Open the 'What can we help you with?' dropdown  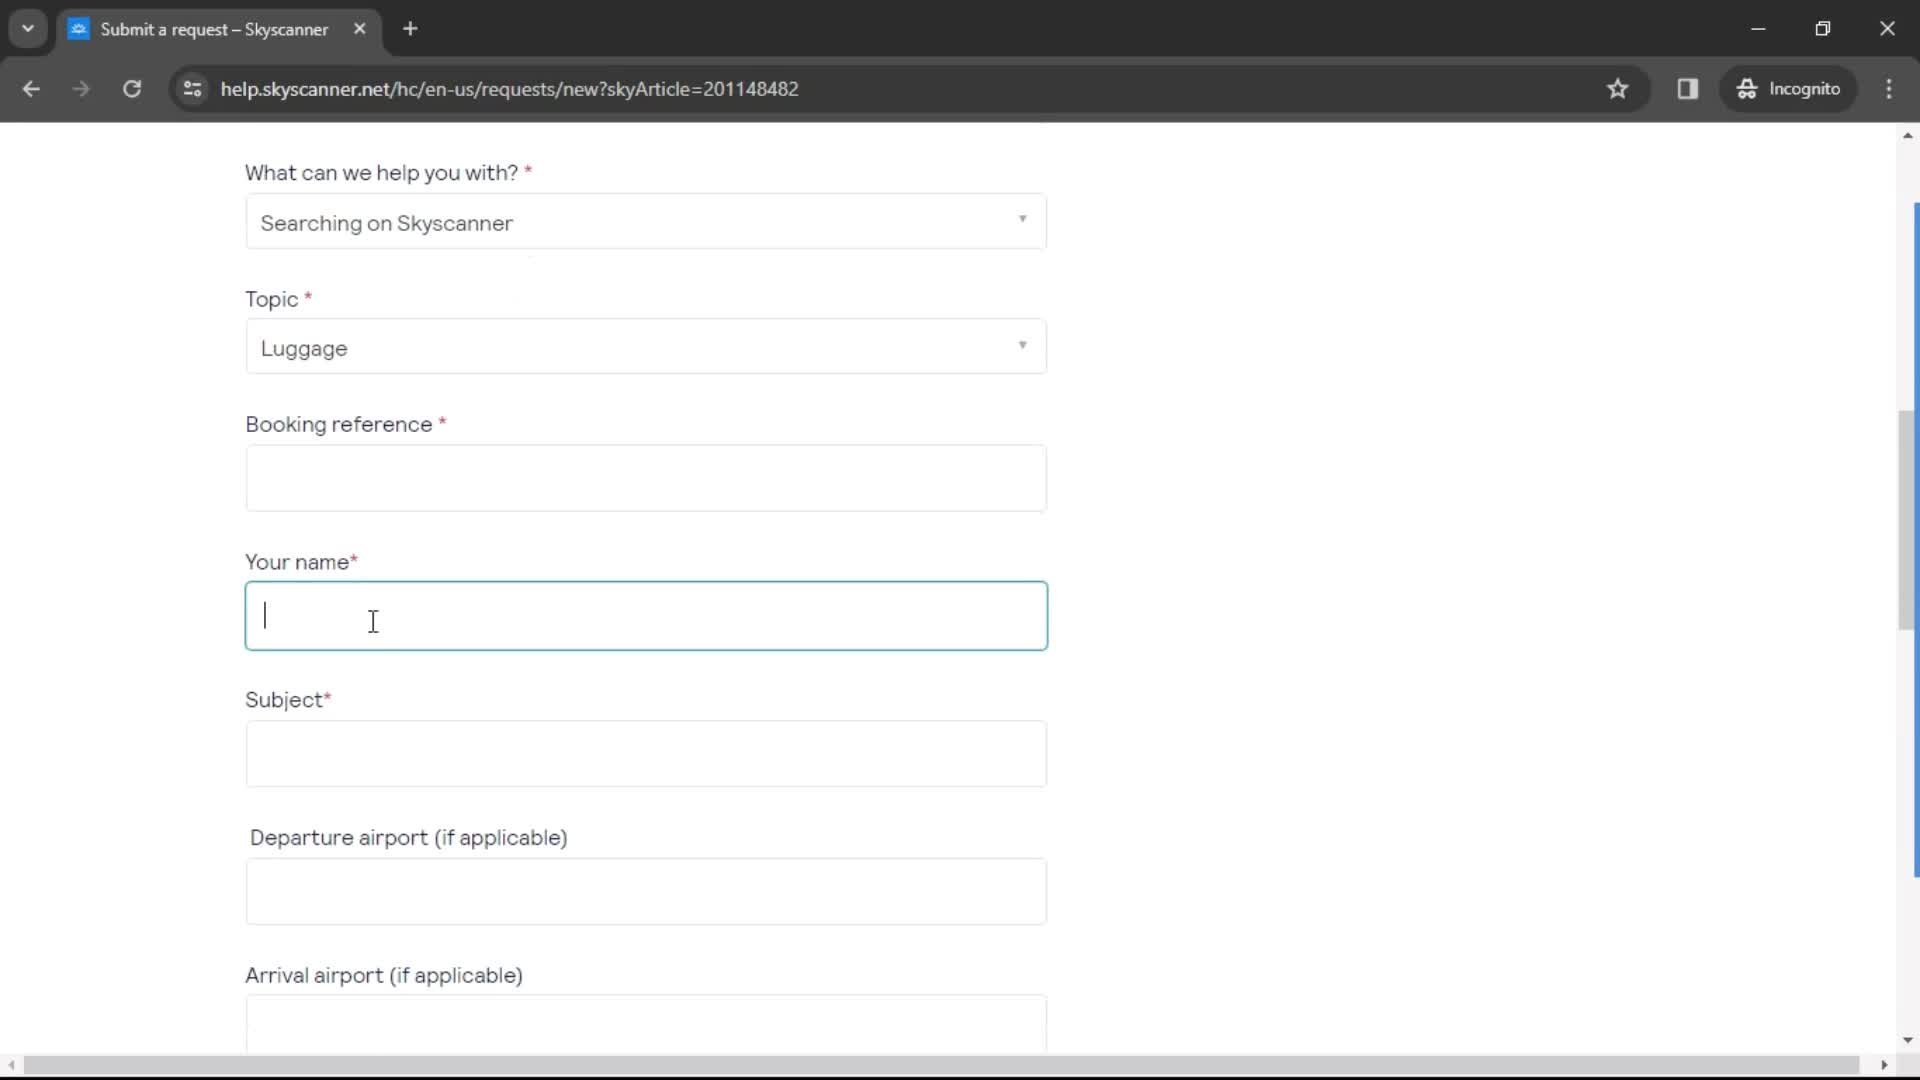[646, 222]
